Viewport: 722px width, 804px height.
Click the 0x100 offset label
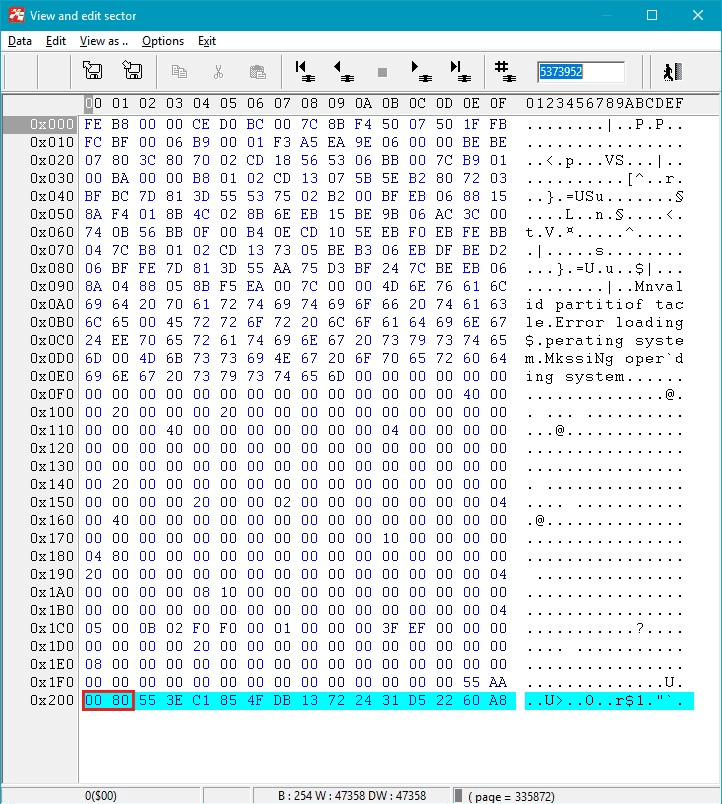point(52,413)
